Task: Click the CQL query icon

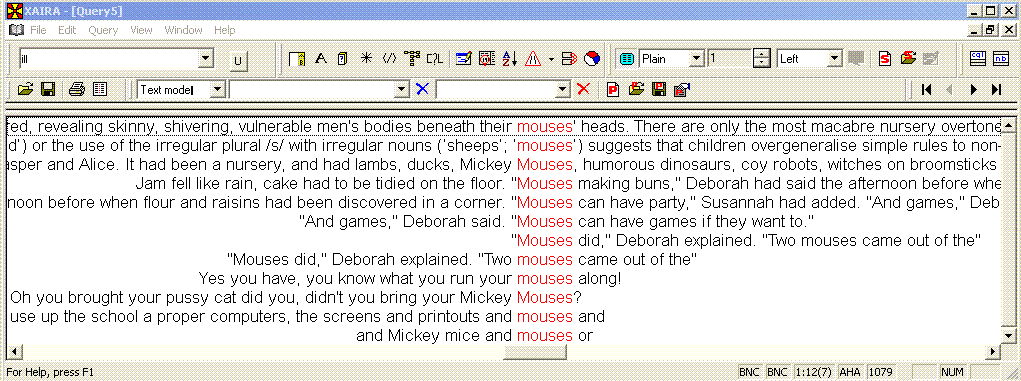Action: click(x=435, y=59)
